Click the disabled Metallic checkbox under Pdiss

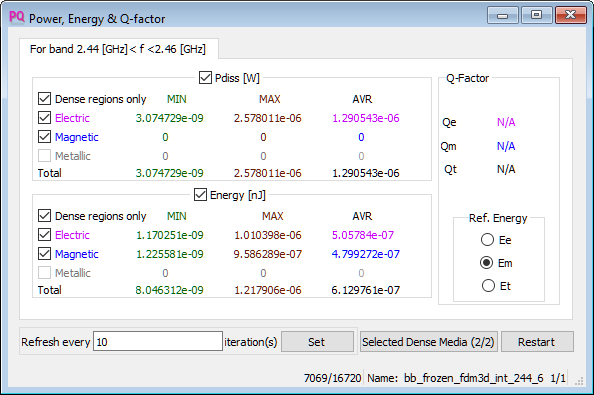tap(44, 156)
